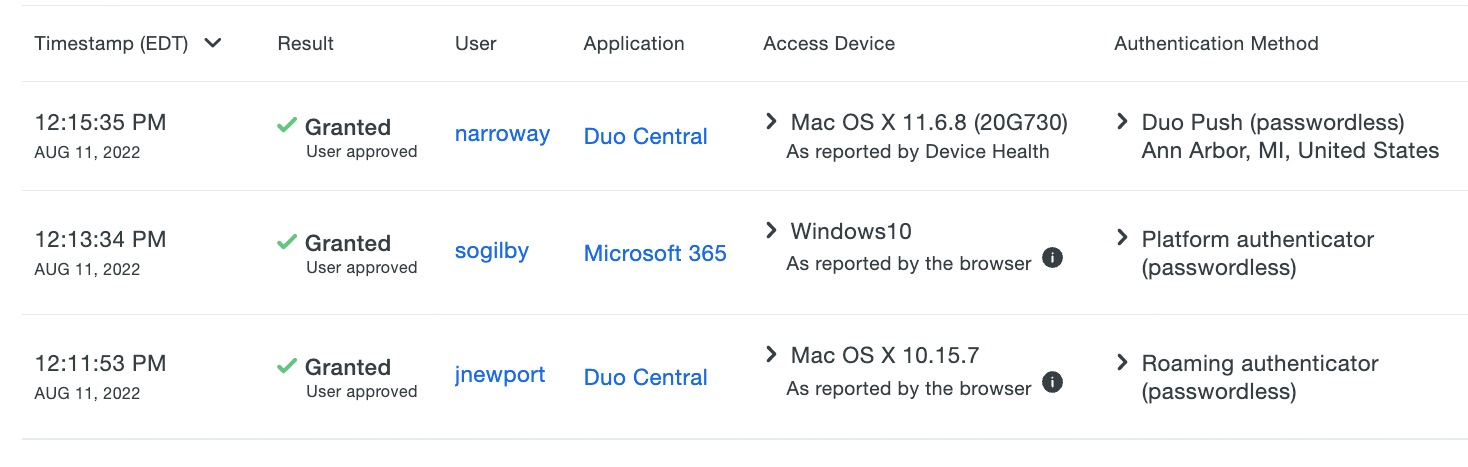Toggle the sort arrow next to Timestamp (EDT)
Image resolution: width=1468 pixels, height=467 pixels.
212,43
